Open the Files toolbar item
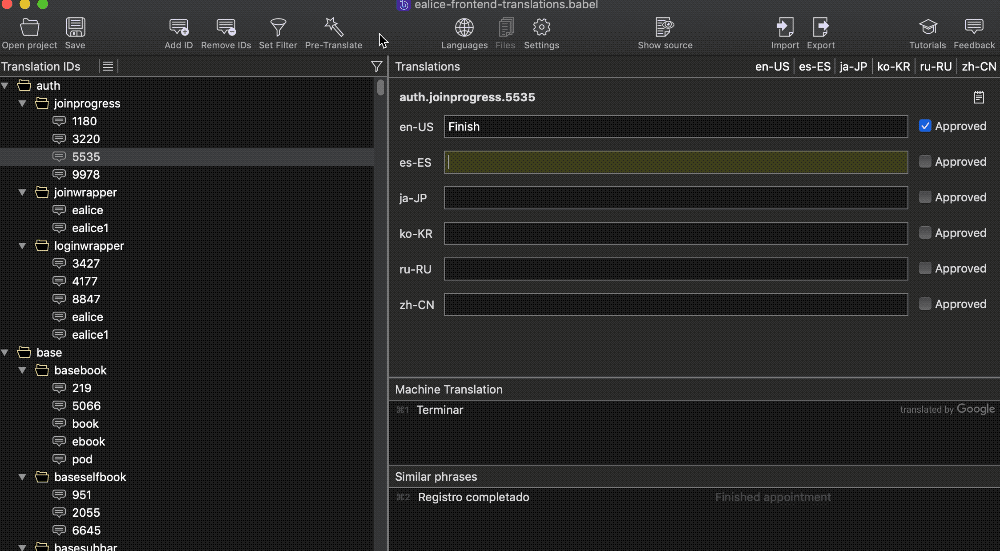The image size is (1000, 551). (506, 27)
